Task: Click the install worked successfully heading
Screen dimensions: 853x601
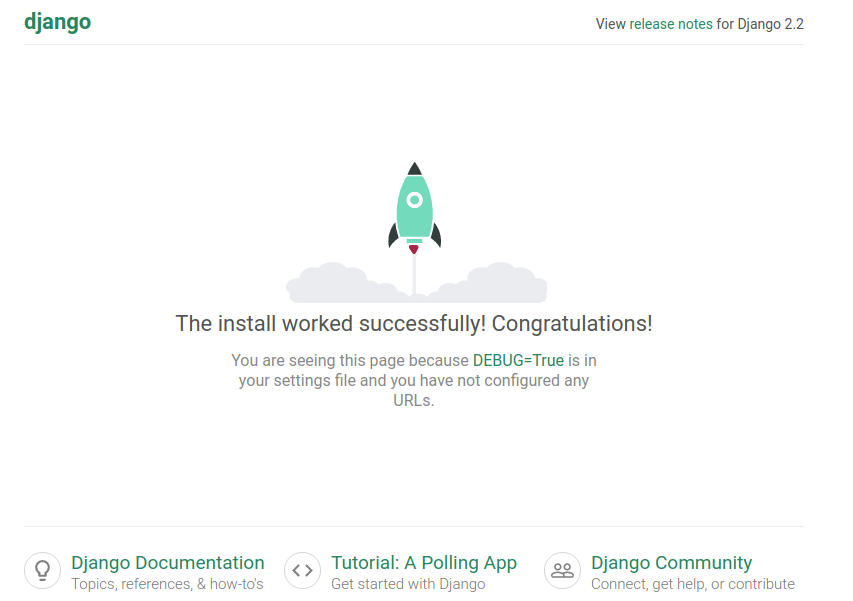Action: click(414, 324)
